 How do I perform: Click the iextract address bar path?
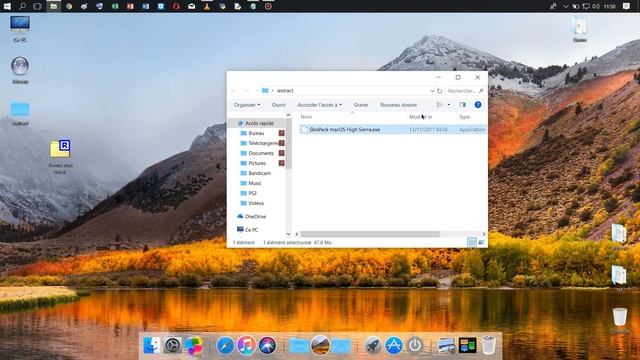click(x=285, y=91)
